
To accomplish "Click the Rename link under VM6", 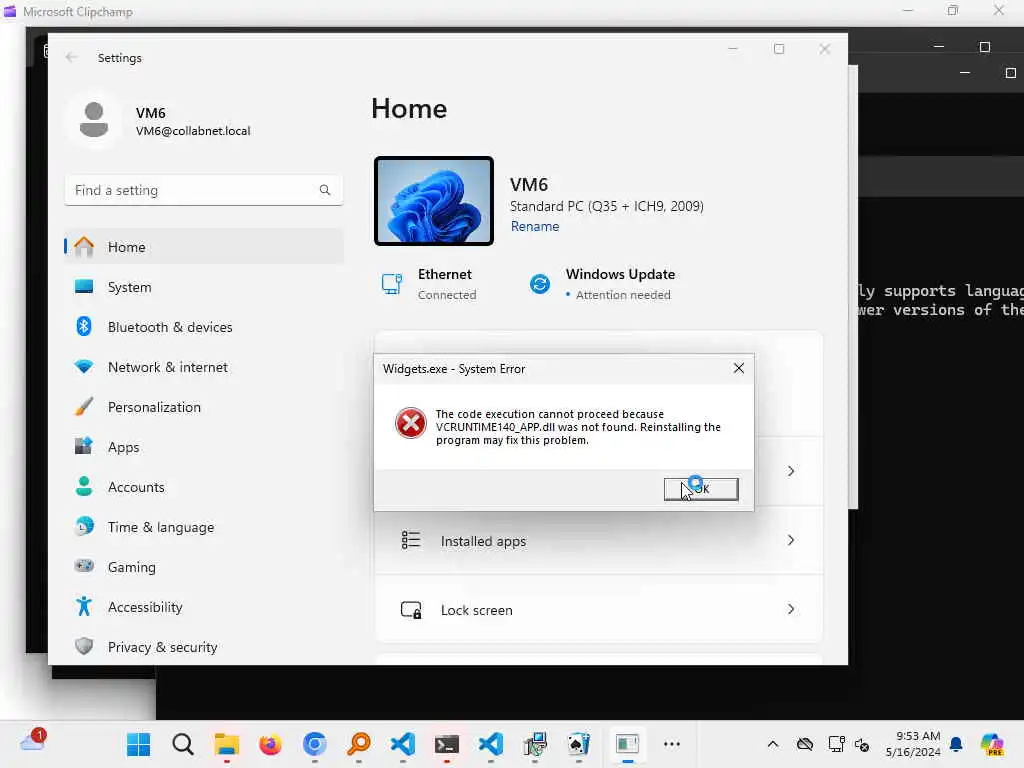I will 534,226.
